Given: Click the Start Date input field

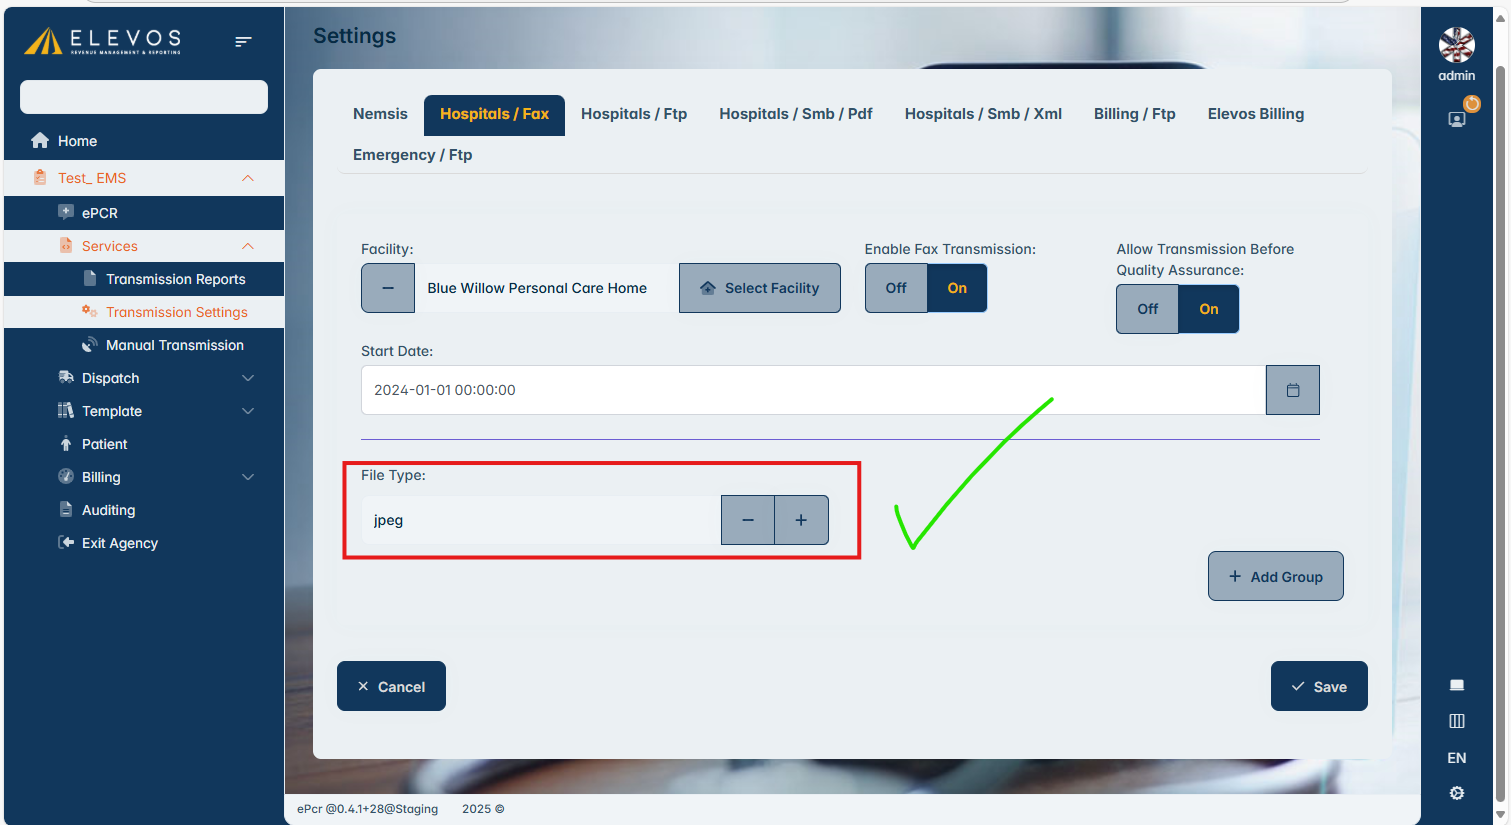Looking at the screenshot, I should [x=812, y=390].
